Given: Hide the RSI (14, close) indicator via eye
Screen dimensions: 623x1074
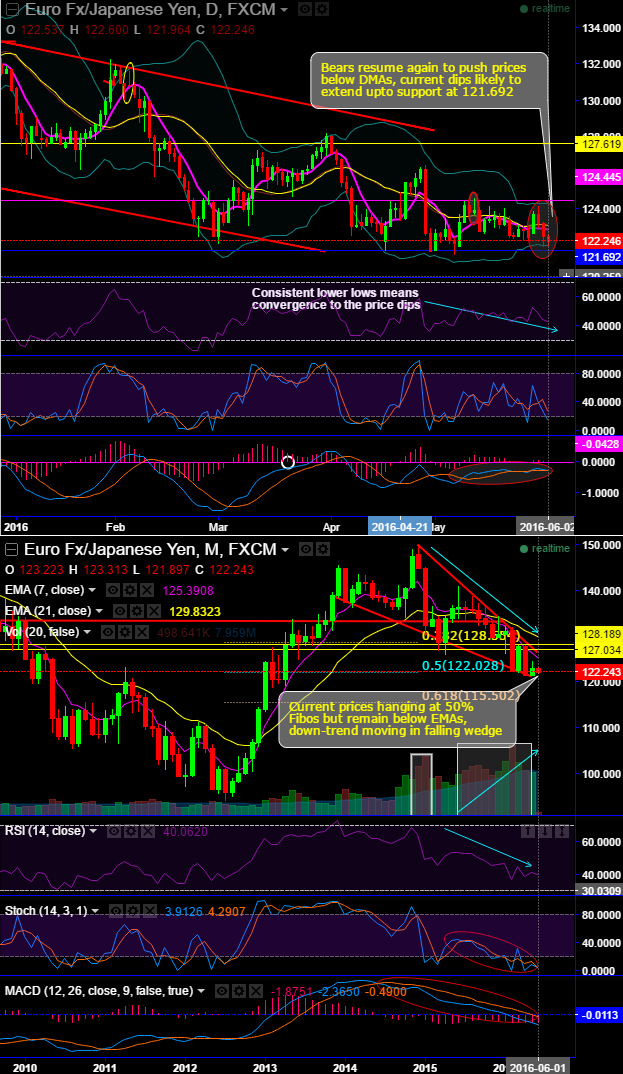Looking at the screenshot, I should (115, 831).
